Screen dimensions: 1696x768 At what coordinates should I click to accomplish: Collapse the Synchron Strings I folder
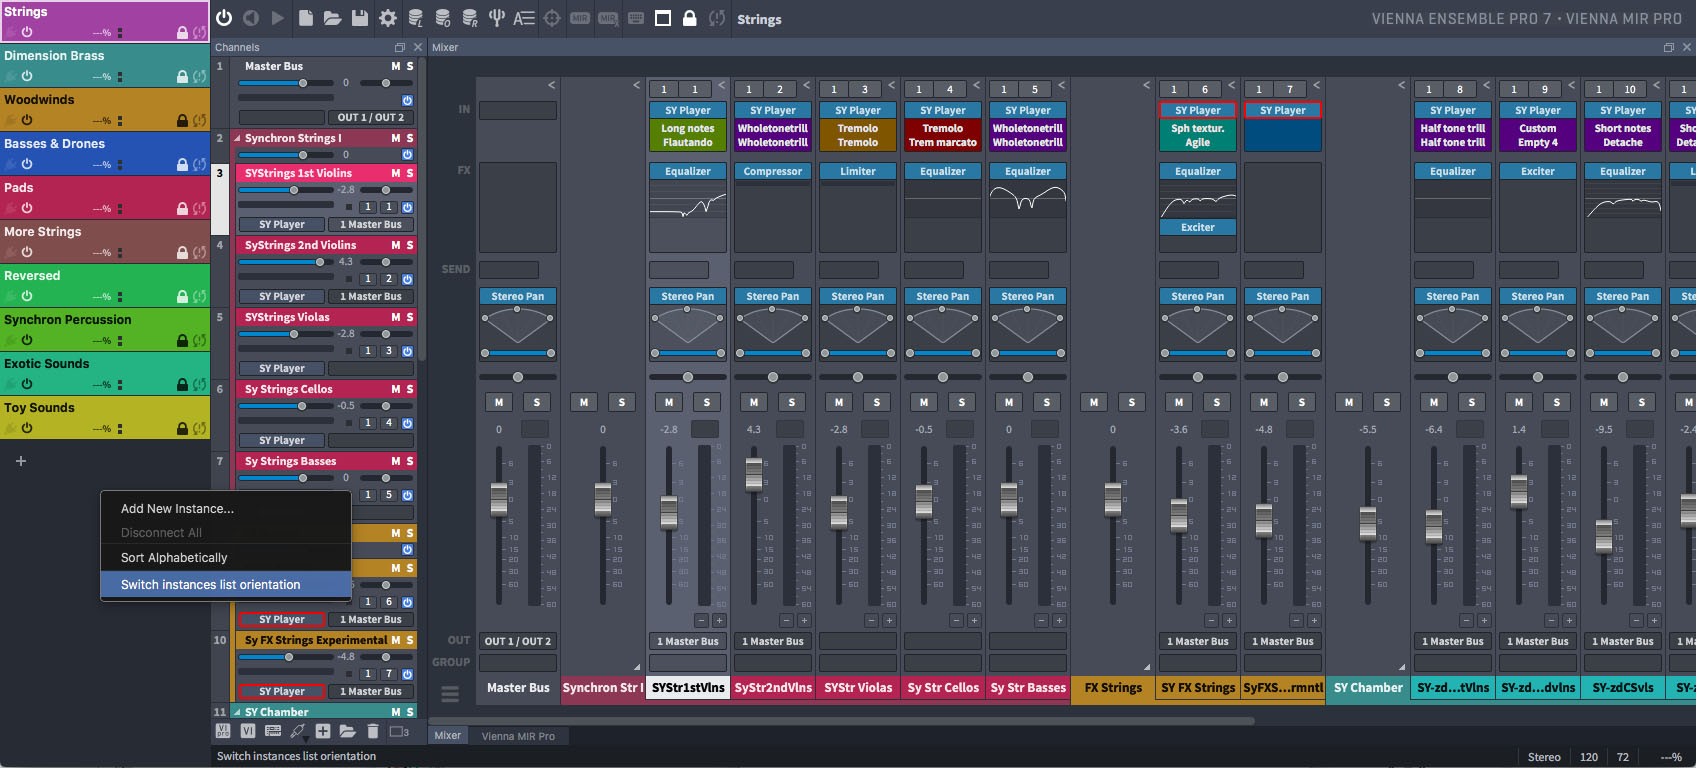pos(237,139)
